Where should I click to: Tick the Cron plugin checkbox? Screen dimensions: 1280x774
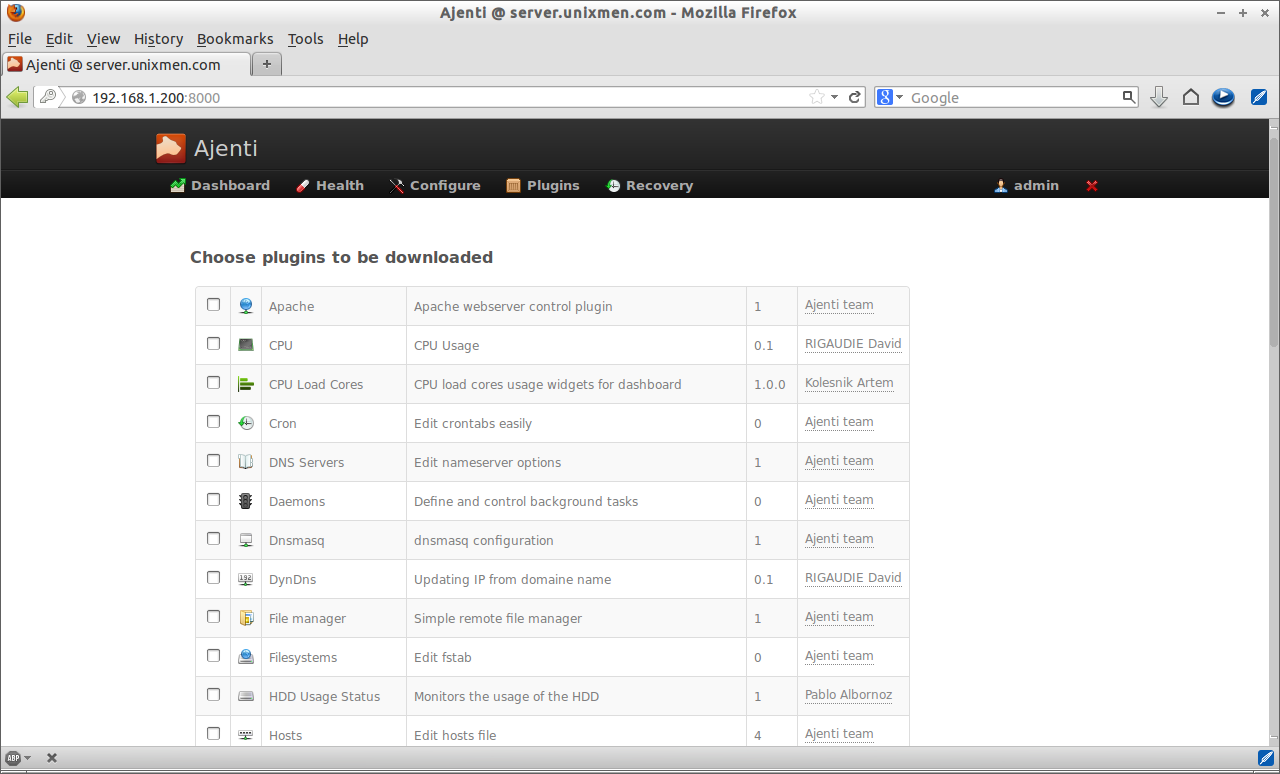tap(213, 421)
